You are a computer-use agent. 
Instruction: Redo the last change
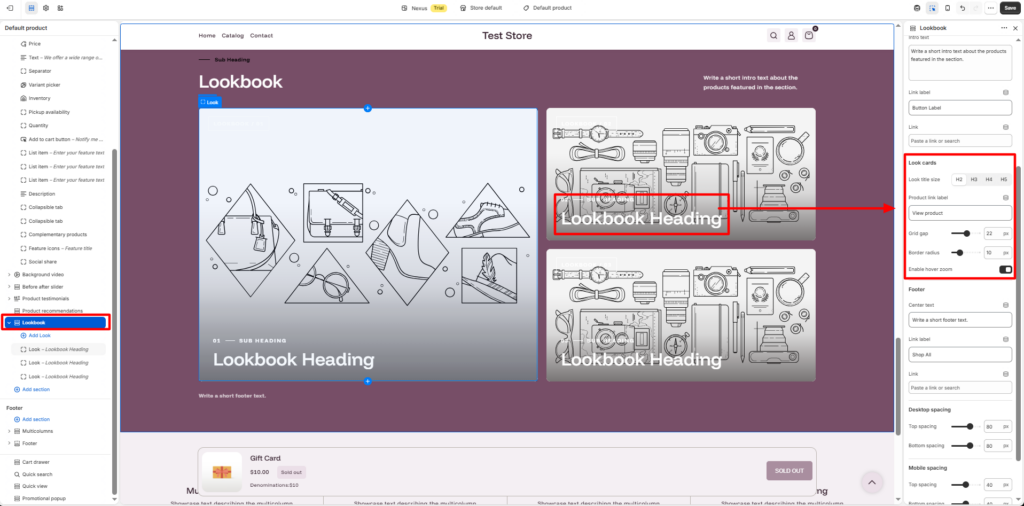pyautogui.click(x=976, y=8)
